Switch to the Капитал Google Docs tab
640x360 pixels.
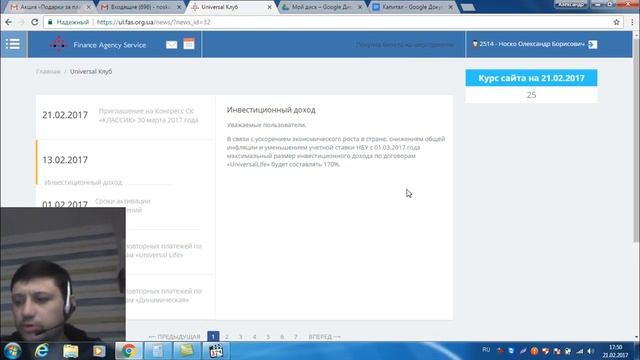click(413, 7)
